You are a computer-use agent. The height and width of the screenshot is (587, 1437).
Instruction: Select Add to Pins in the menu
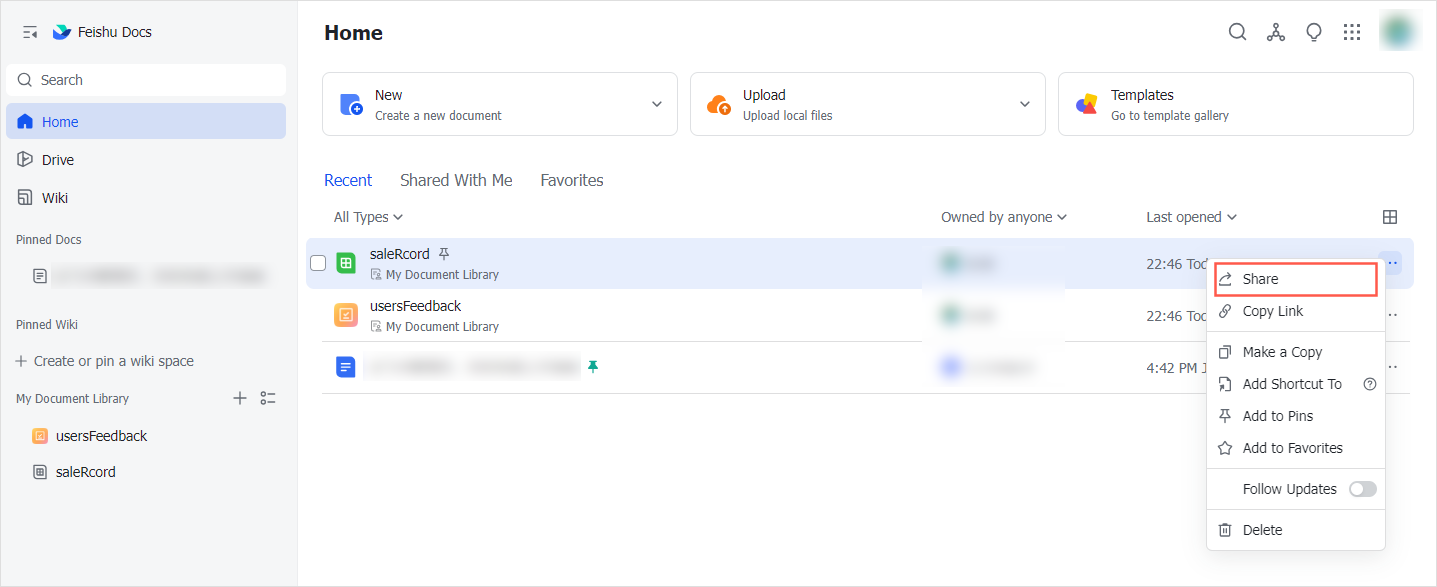point(1296,416)
